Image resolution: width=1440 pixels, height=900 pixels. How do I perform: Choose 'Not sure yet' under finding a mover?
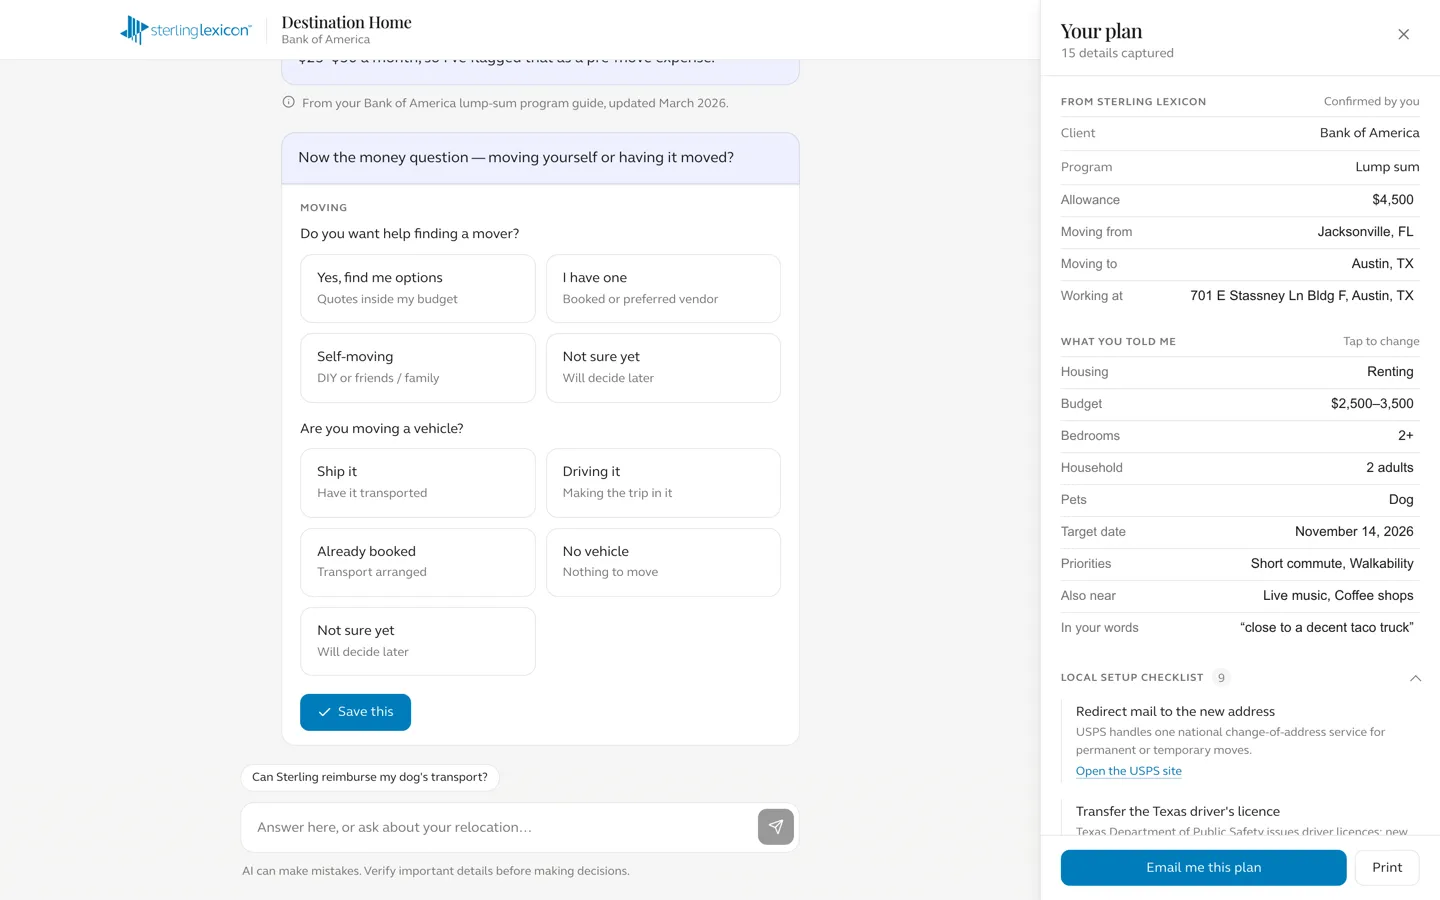663,367
